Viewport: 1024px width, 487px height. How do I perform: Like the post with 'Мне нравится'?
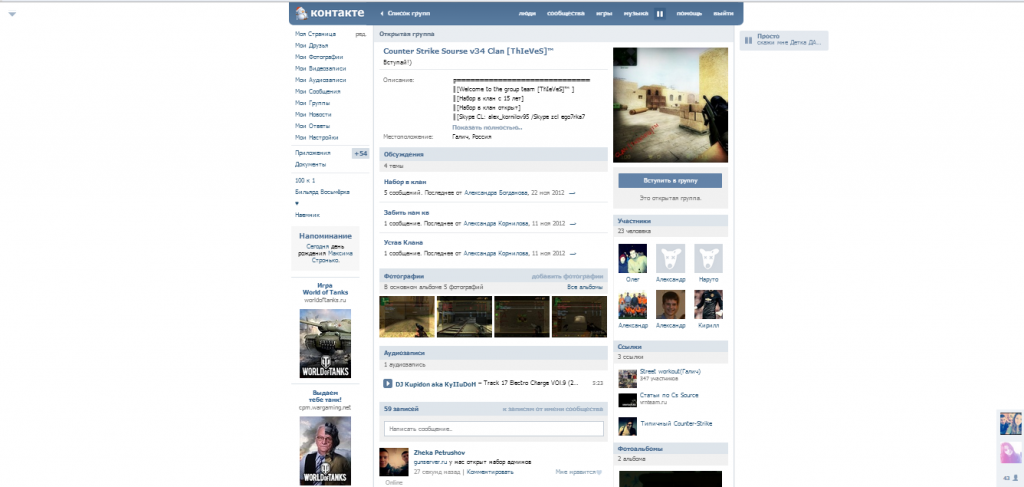point(580,470)
